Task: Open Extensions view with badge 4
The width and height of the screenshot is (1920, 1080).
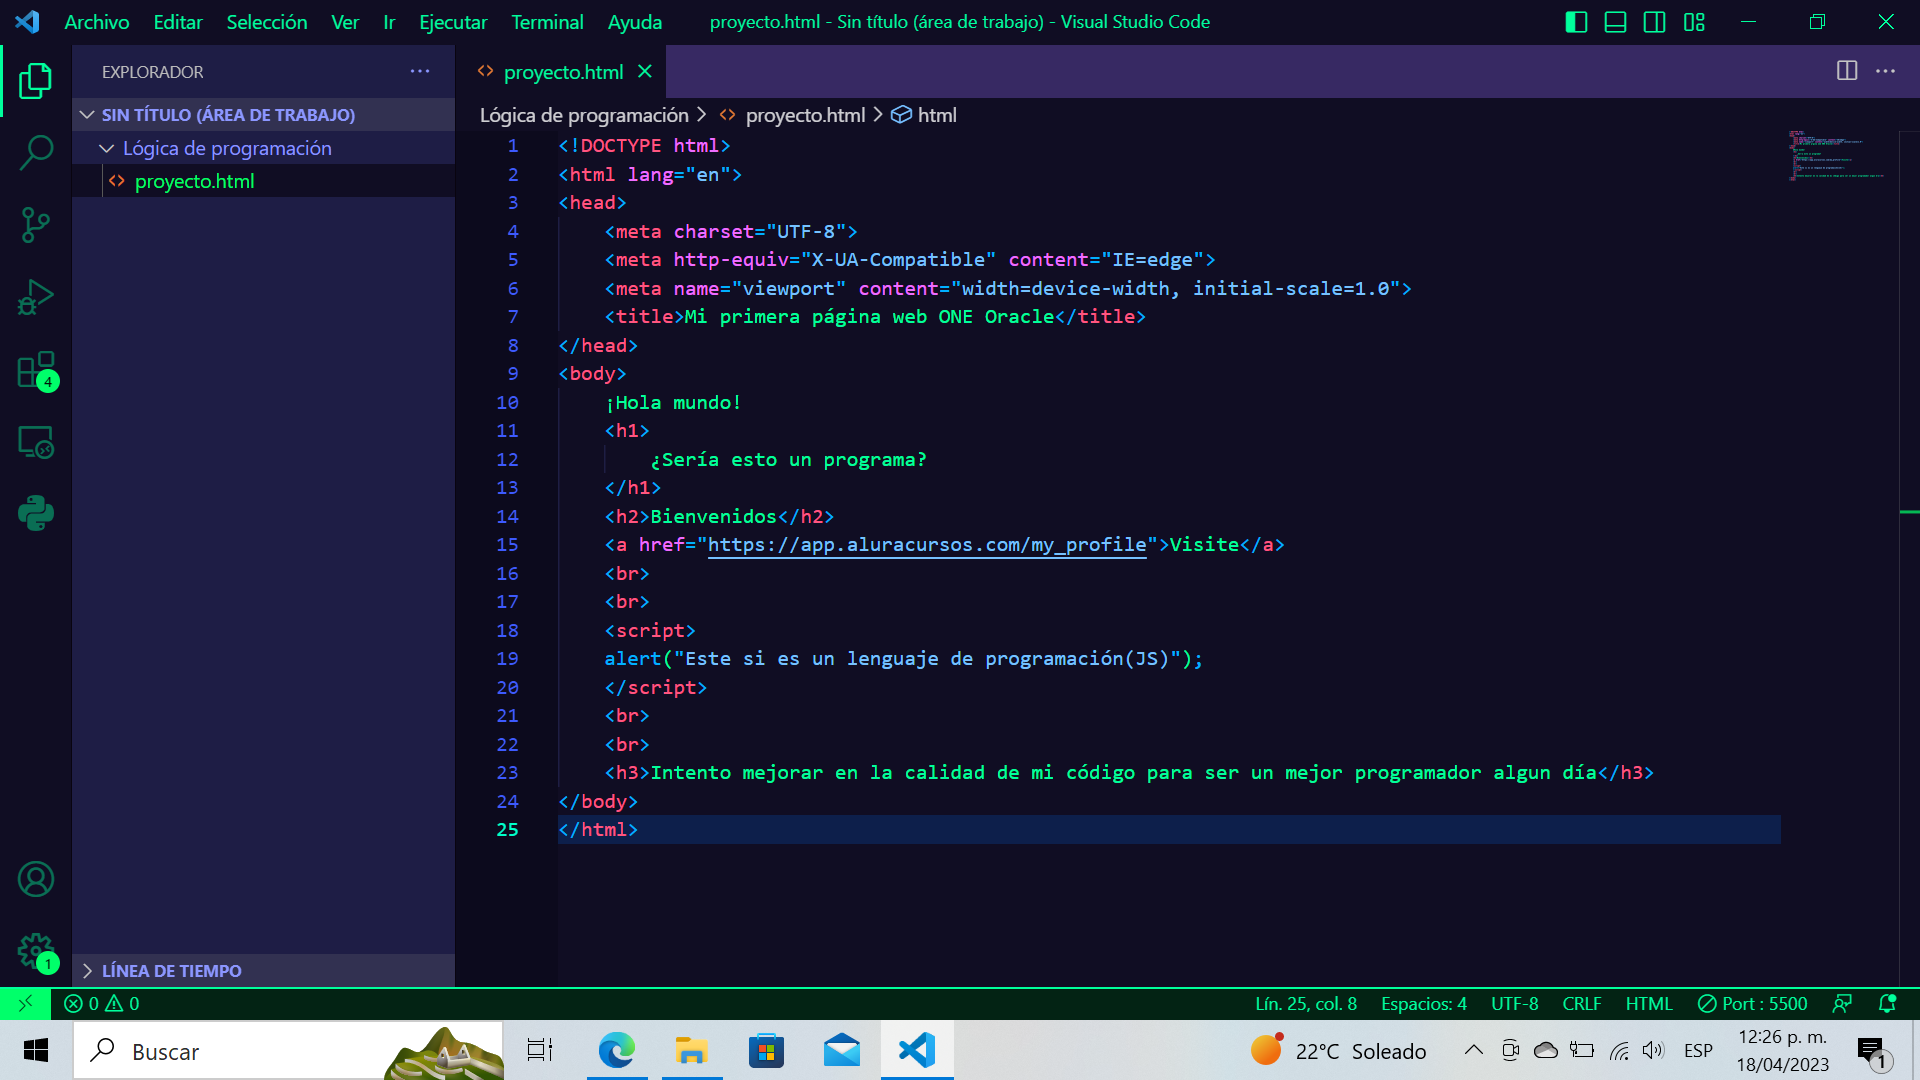Action: (x=36, y=370)
